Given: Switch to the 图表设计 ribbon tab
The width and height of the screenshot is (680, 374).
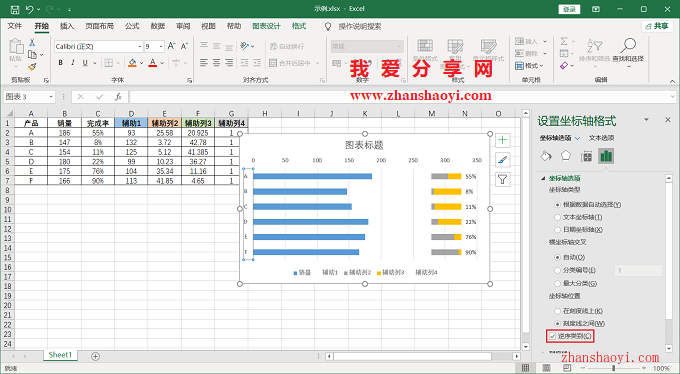Looking at the screenshot, I should 266,26.
